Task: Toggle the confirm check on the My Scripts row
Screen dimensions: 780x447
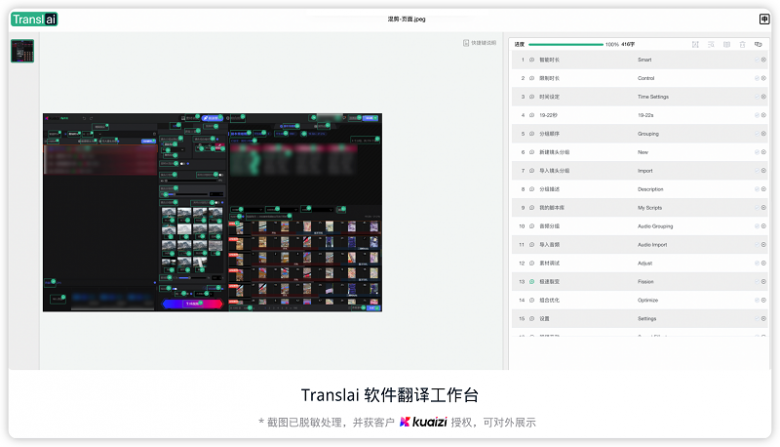Action: [x=757, y=207]
